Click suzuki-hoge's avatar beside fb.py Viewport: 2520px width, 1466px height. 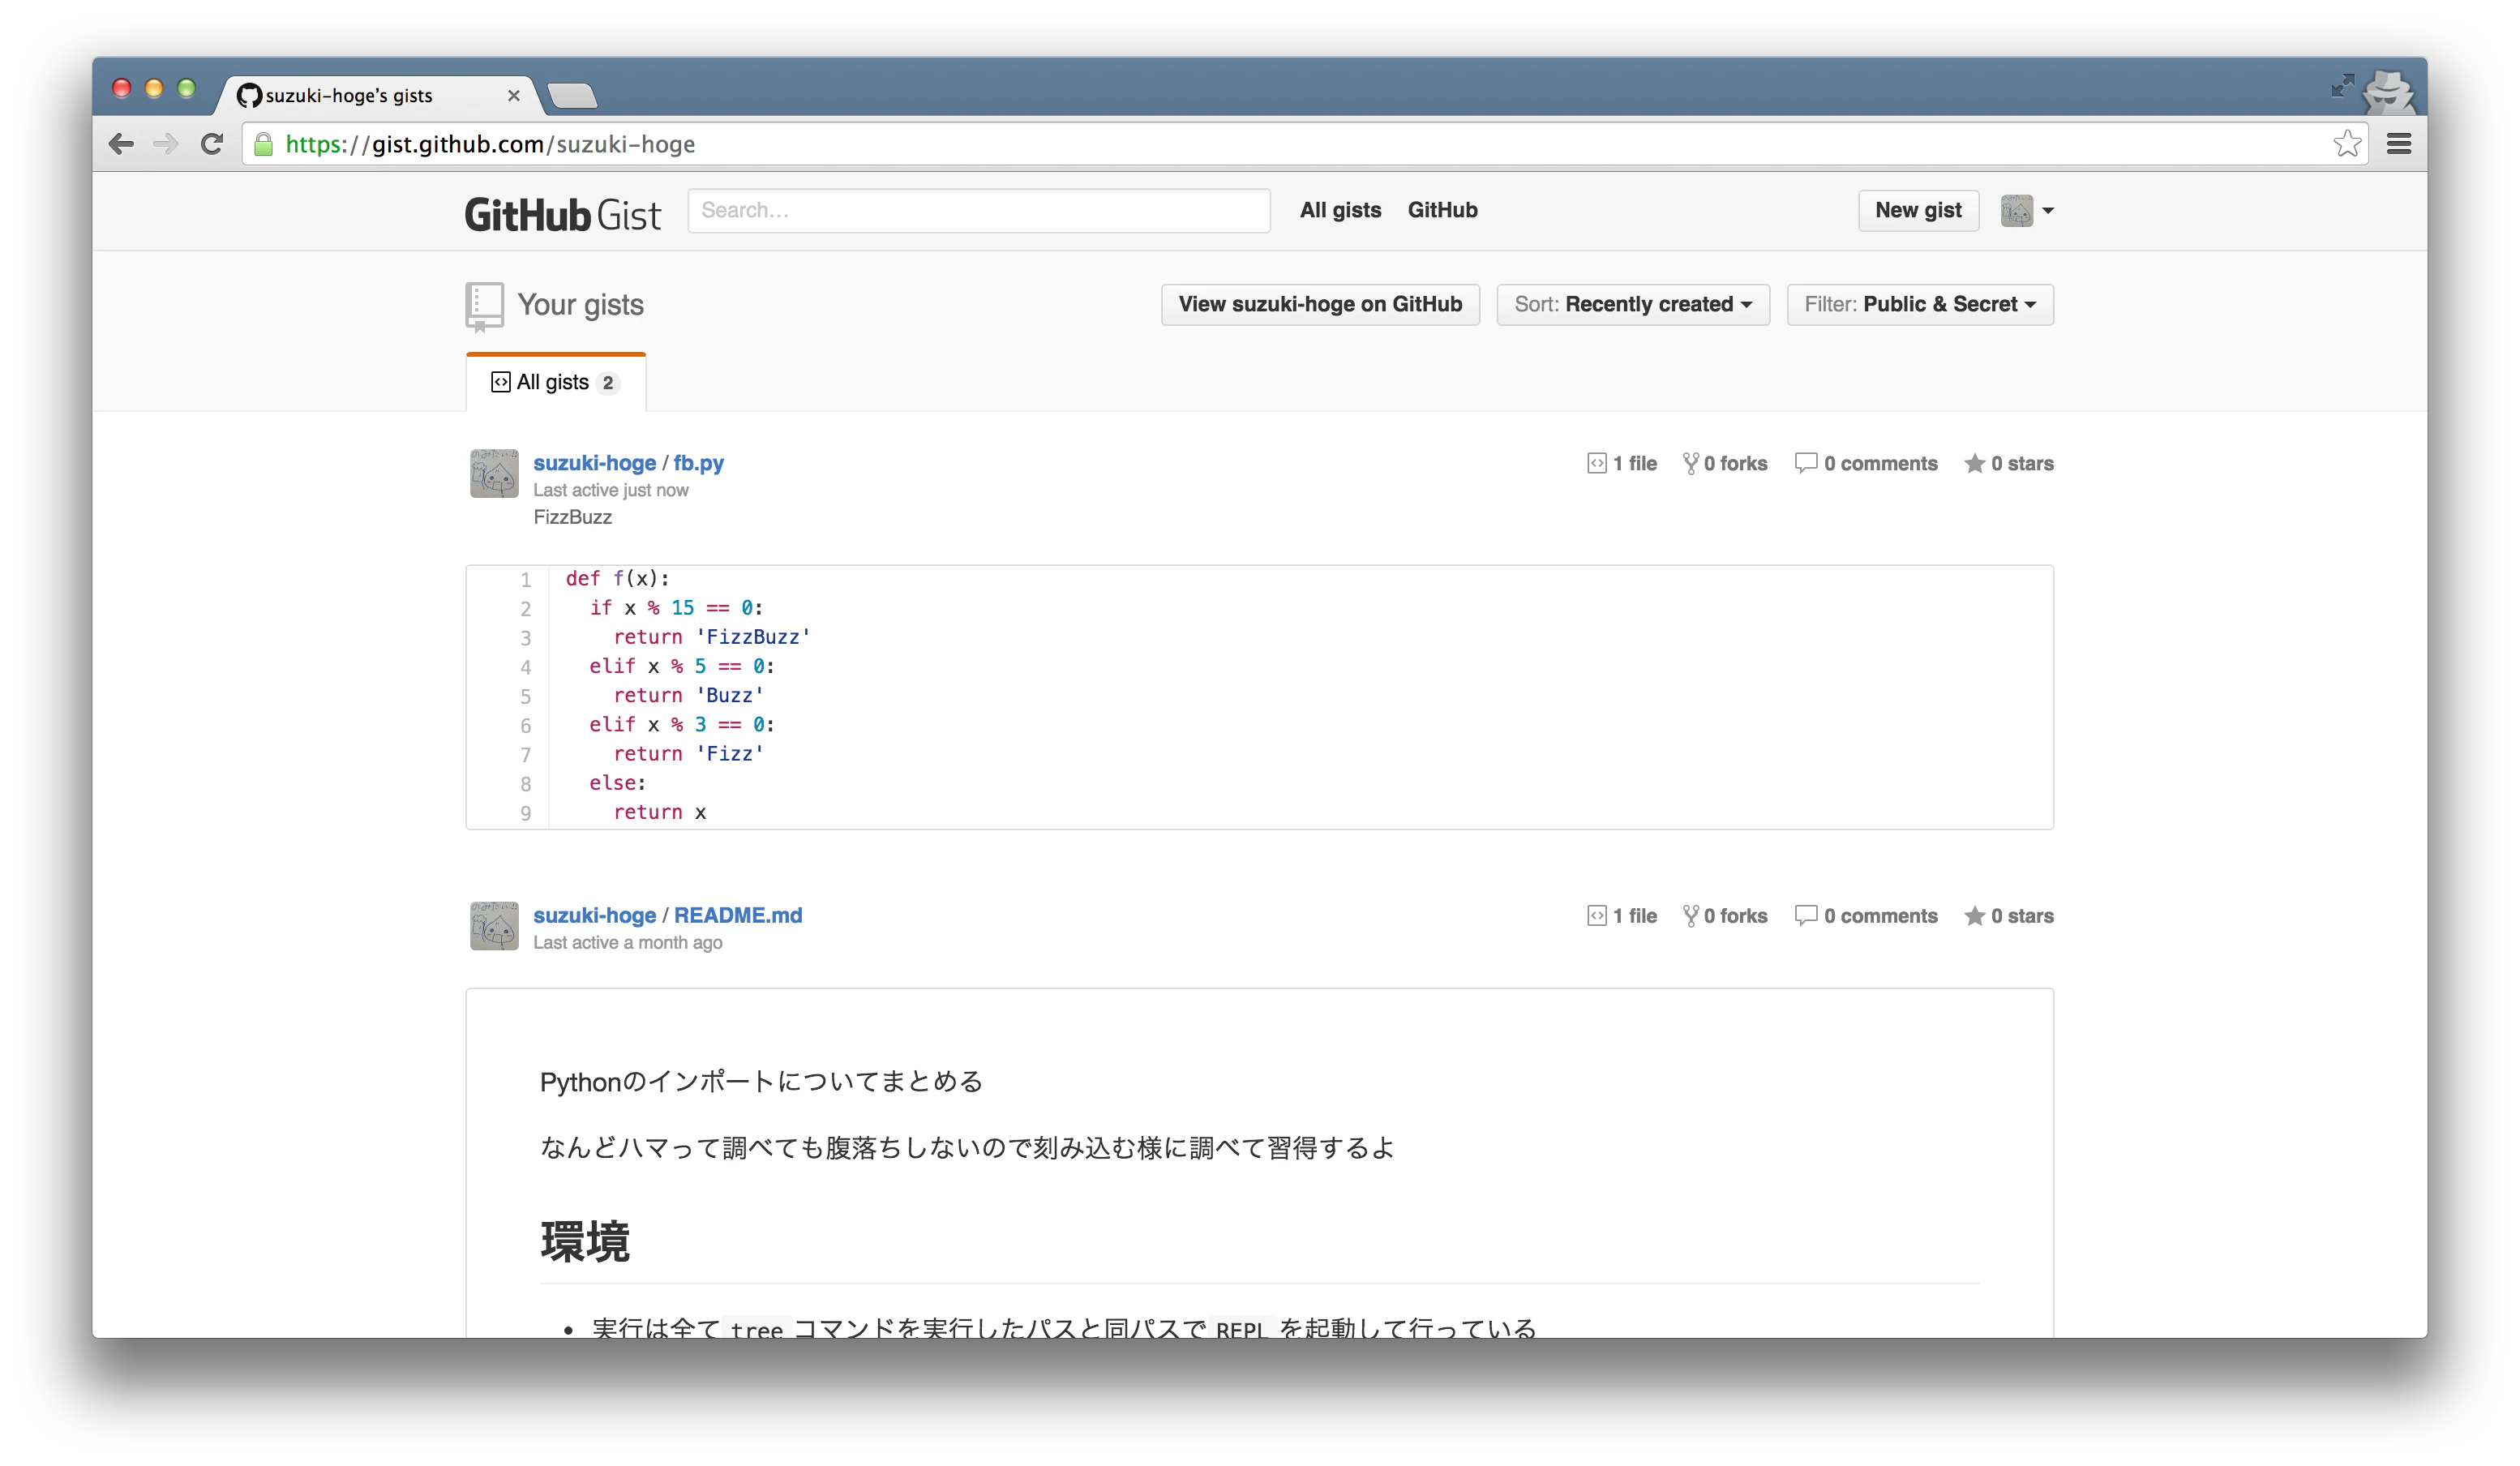point(493,477)
